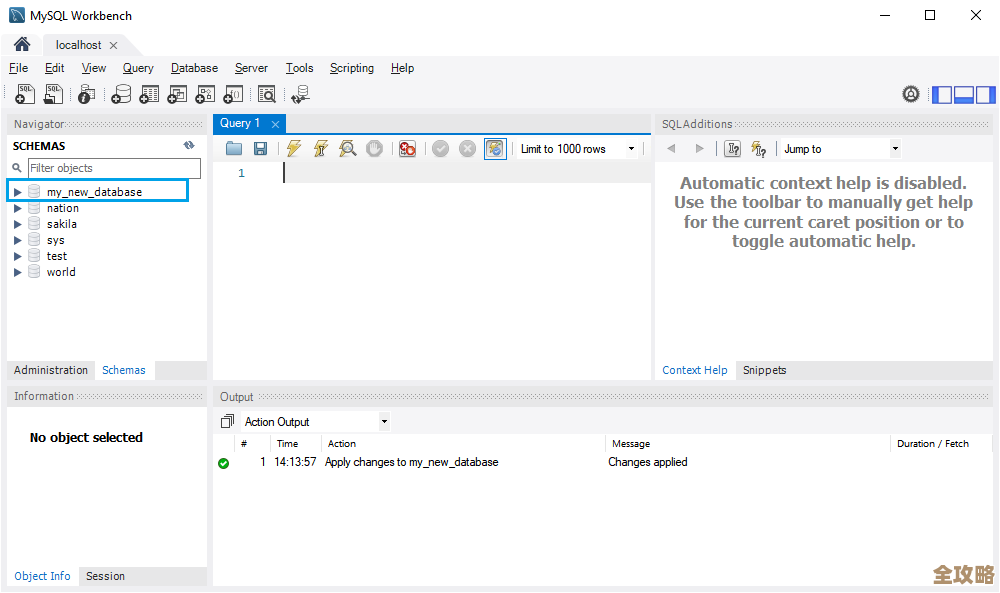Open a SQL script file folder icon

pyautogui.click(x=234, y=149)
